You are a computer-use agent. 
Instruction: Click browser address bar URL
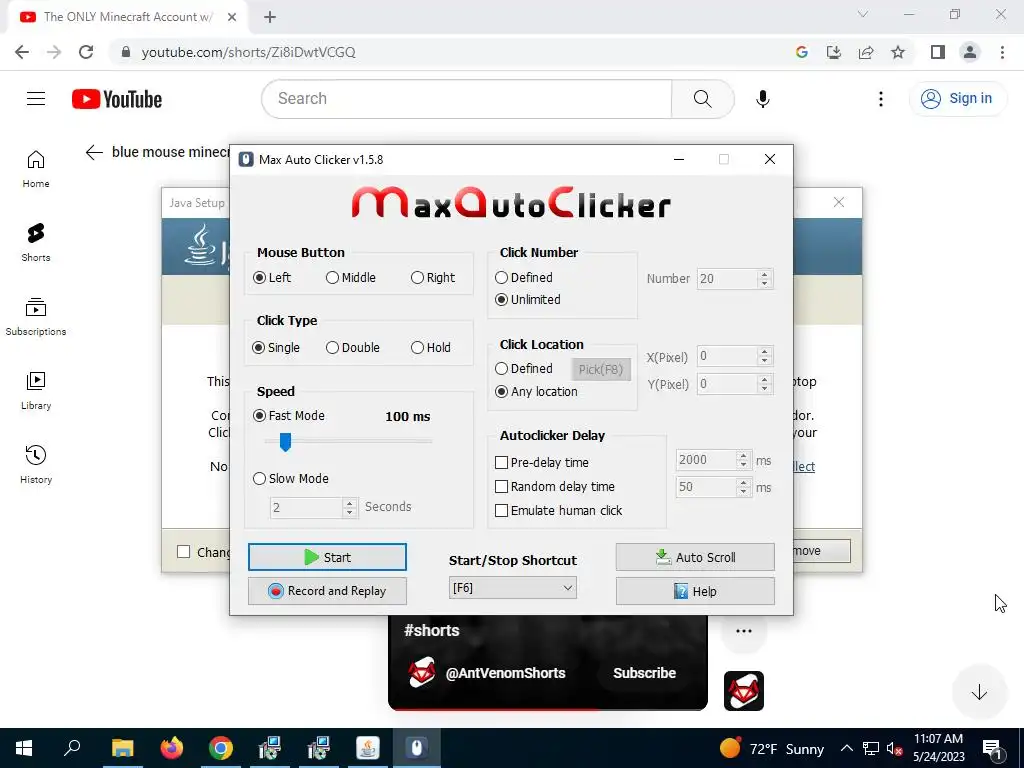point(248,52)
